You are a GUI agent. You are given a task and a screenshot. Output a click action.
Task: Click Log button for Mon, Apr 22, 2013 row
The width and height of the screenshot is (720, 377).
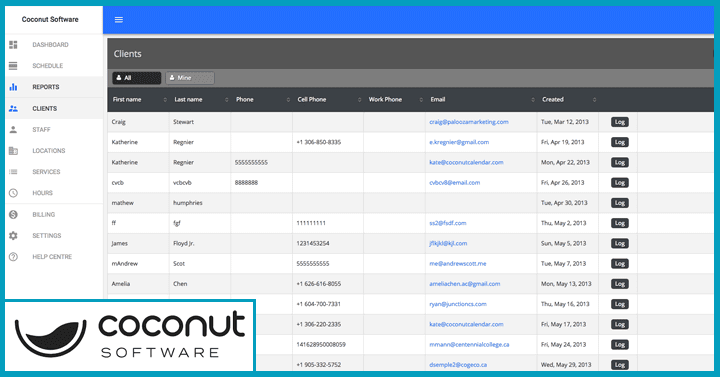(x=619, y=163)
